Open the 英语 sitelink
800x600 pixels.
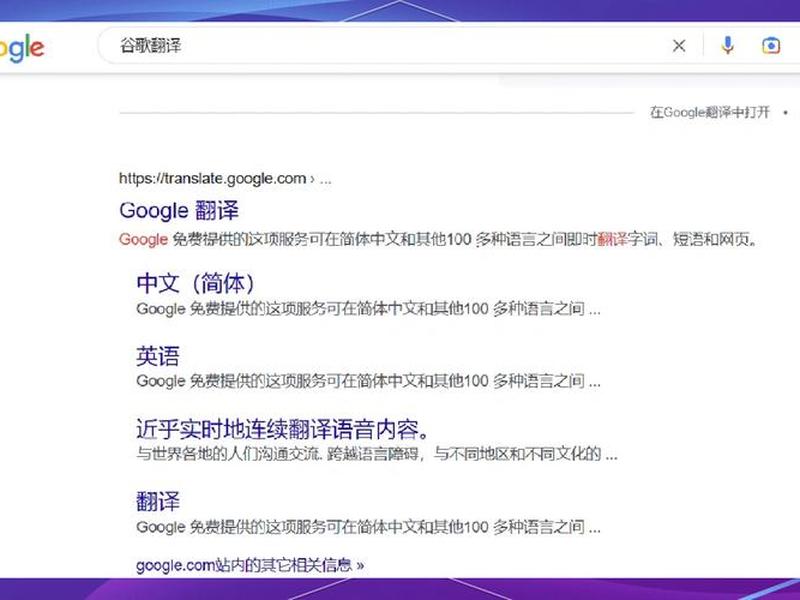click(x=158, y=356)
